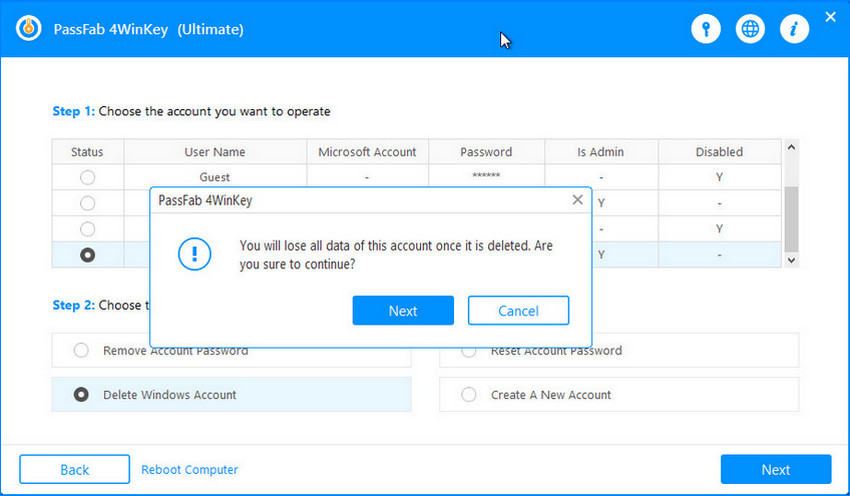The height and width of the screenshot is (496, 850).
Task: Choose Reset Account Password option
Action: pyautogui.click(x=619, y=351)
